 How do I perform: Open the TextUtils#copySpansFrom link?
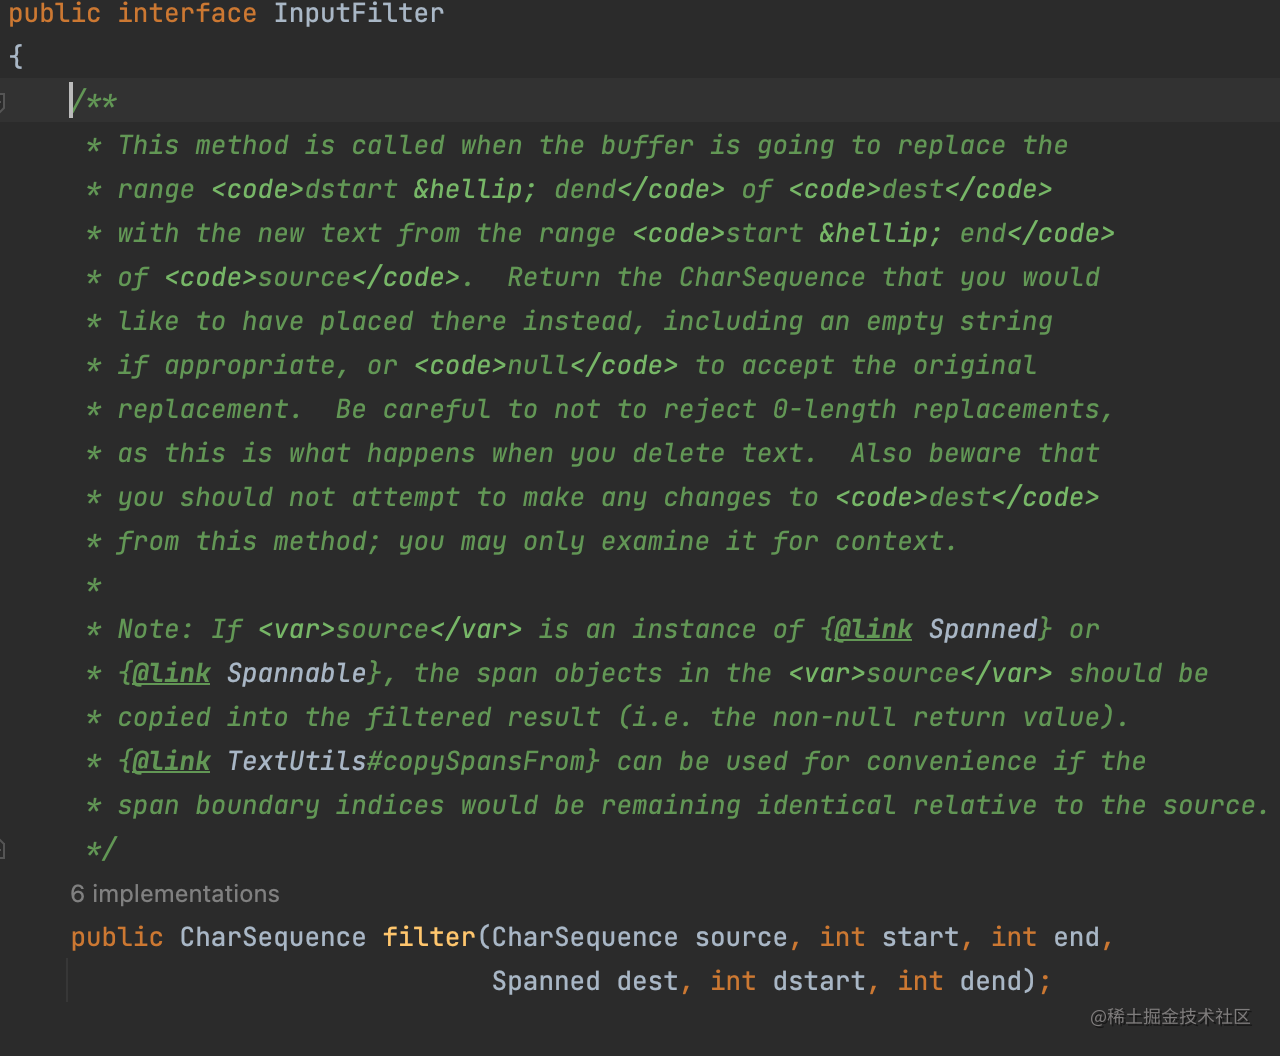[x=412, y=761]
